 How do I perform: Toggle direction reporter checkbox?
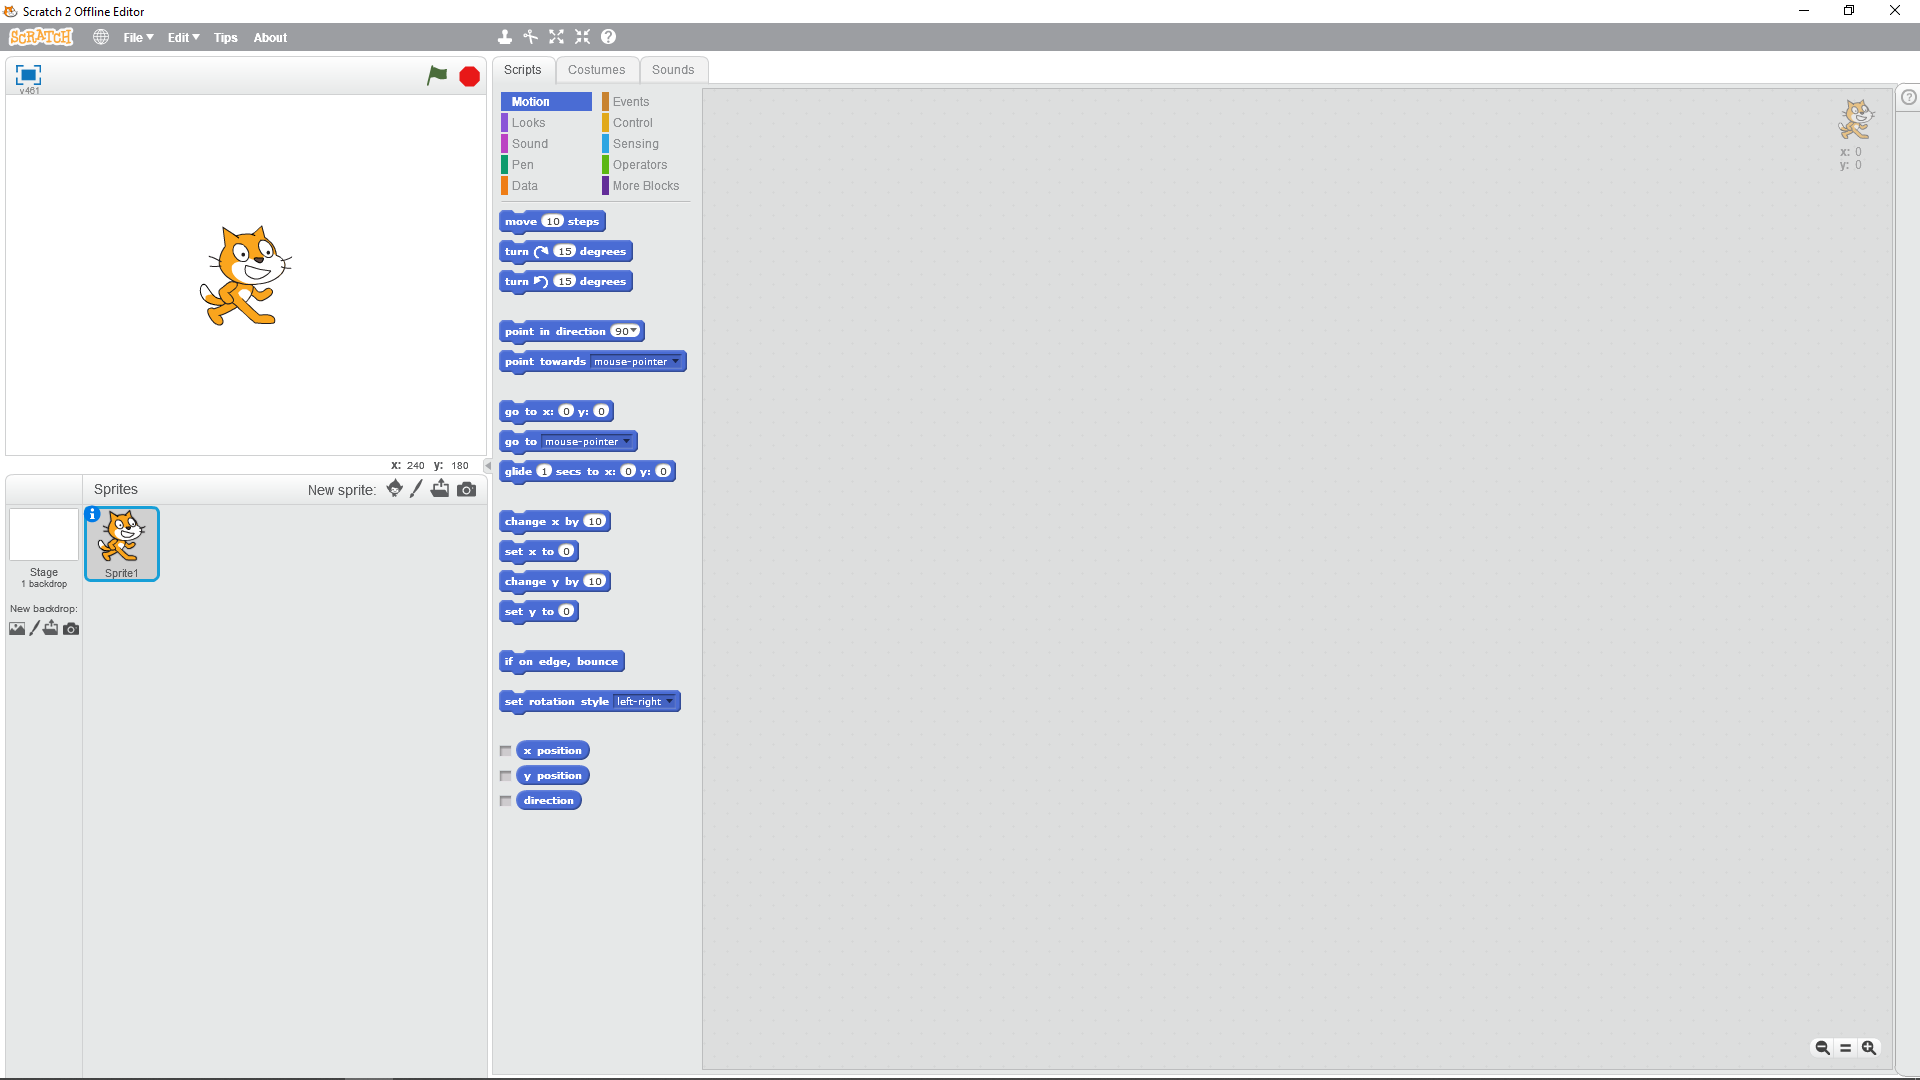(505, 800)
